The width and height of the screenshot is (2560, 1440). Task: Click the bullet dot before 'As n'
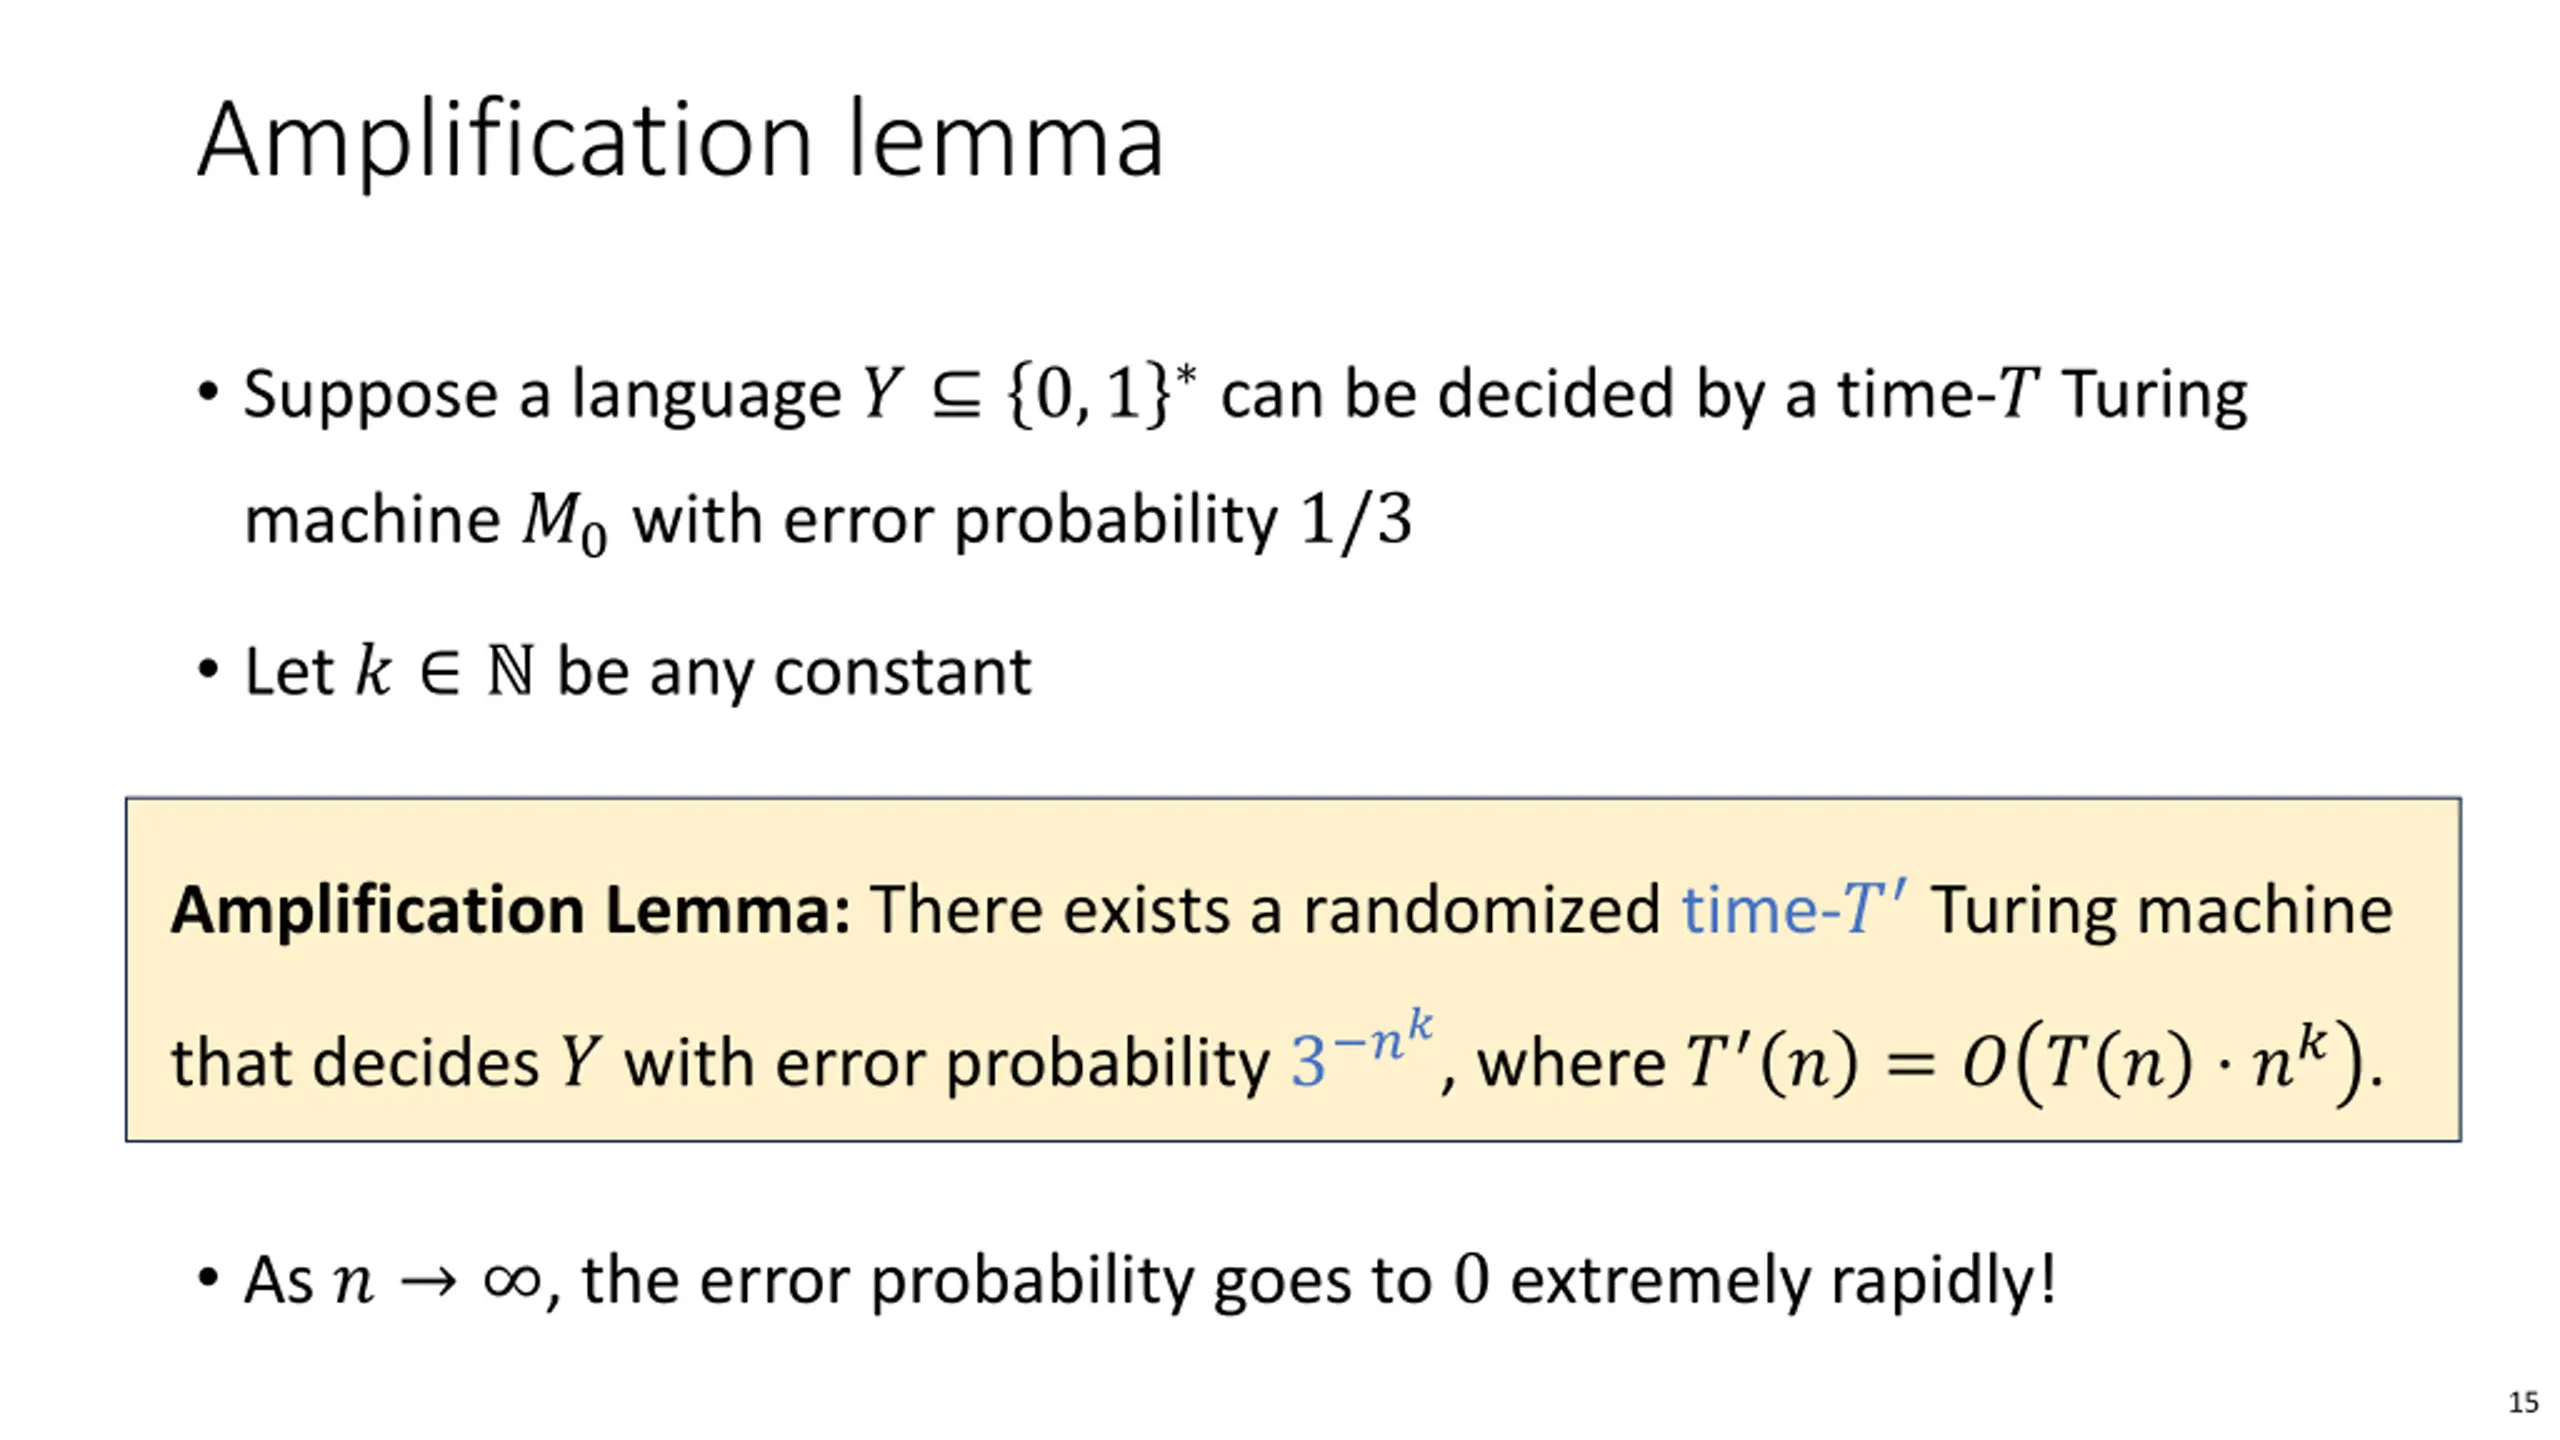pos(208,1278)
